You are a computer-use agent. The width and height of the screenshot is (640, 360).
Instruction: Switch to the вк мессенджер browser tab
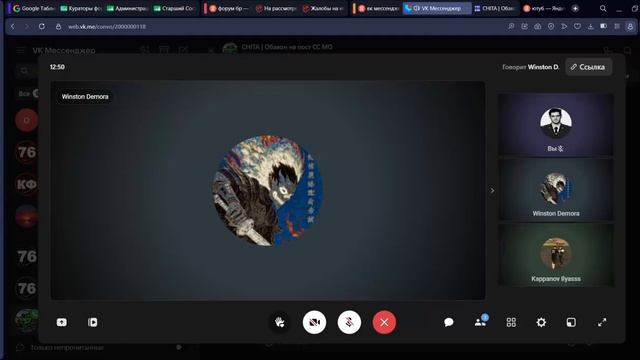coord(378,8)
